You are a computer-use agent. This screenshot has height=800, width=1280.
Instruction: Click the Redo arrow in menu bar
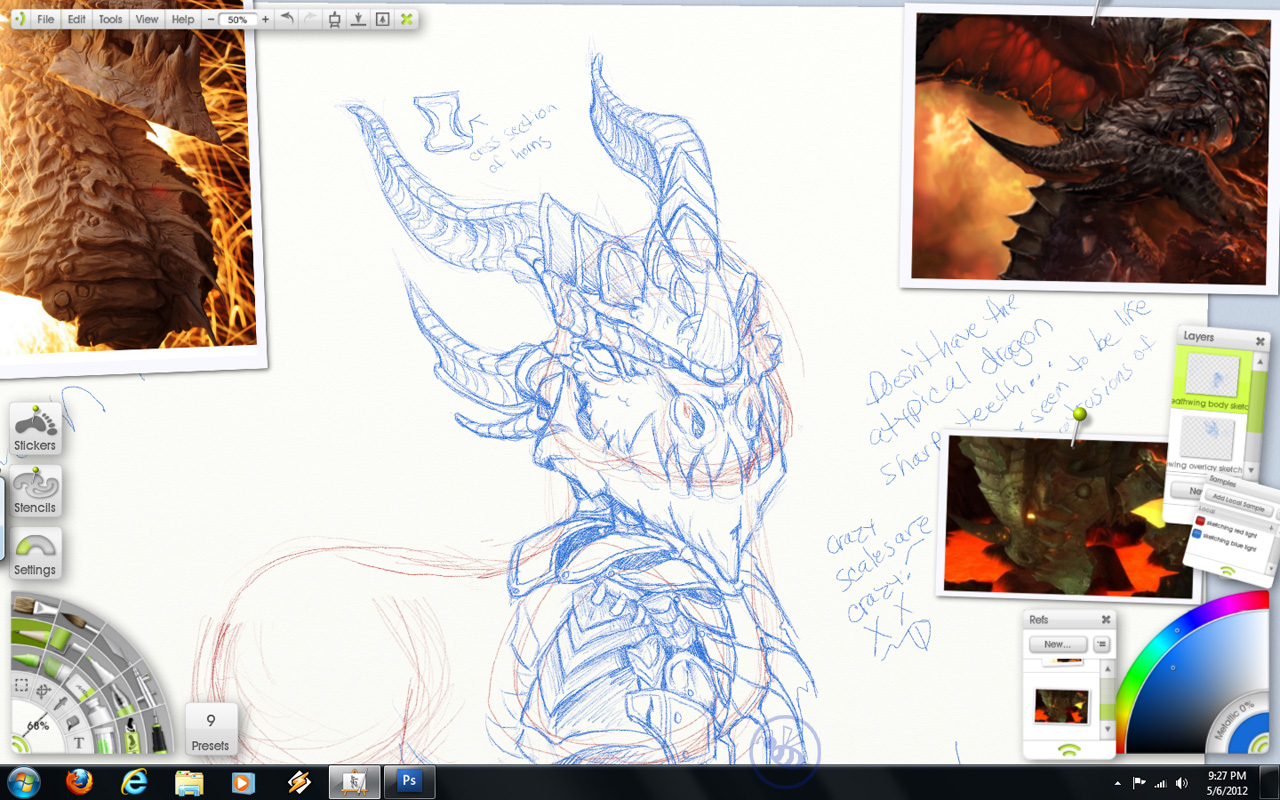[311, 19]
